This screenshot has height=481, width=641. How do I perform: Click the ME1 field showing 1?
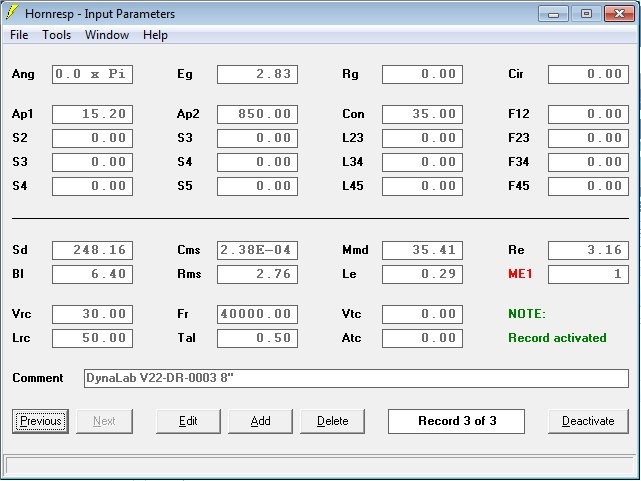tap(588, 274)
